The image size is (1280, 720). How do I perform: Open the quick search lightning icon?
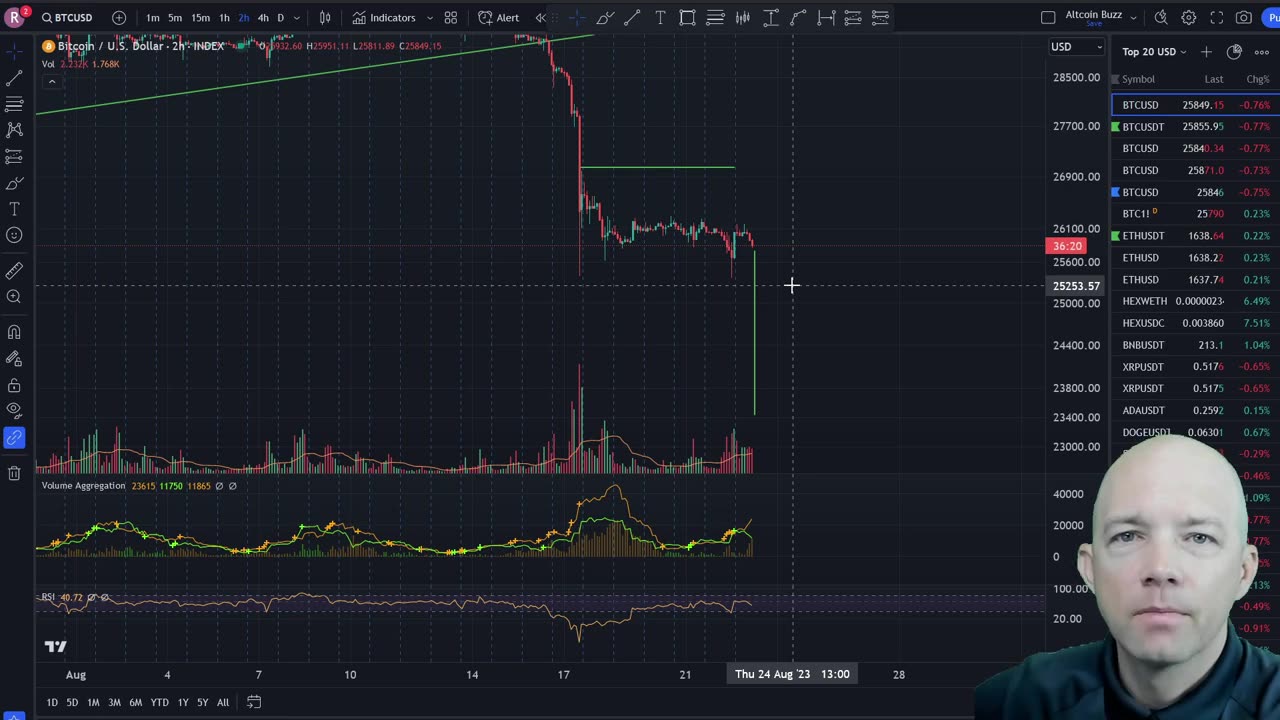1161,18
